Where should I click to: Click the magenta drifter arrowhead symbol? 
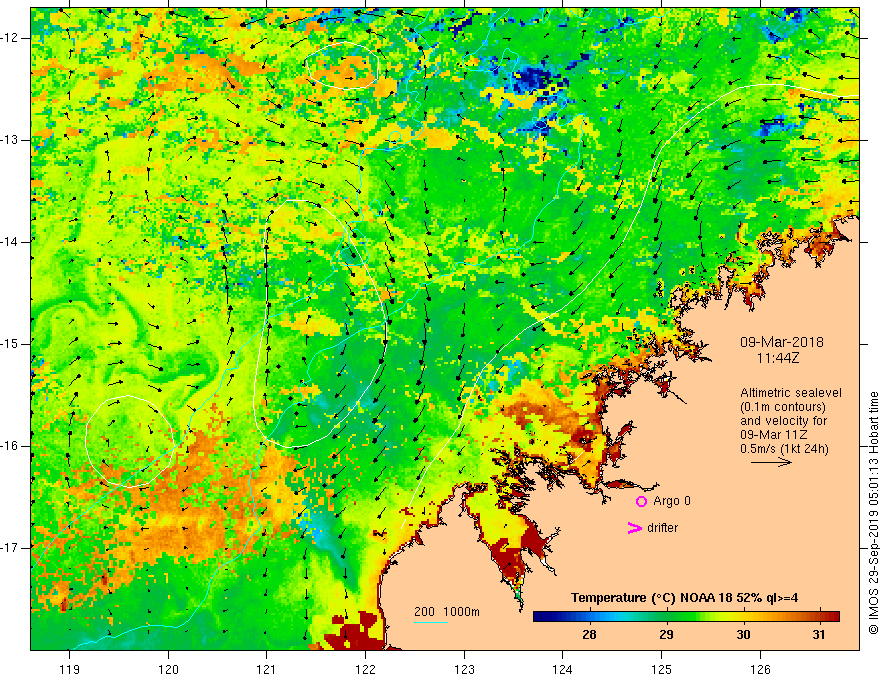coord(634,528)
